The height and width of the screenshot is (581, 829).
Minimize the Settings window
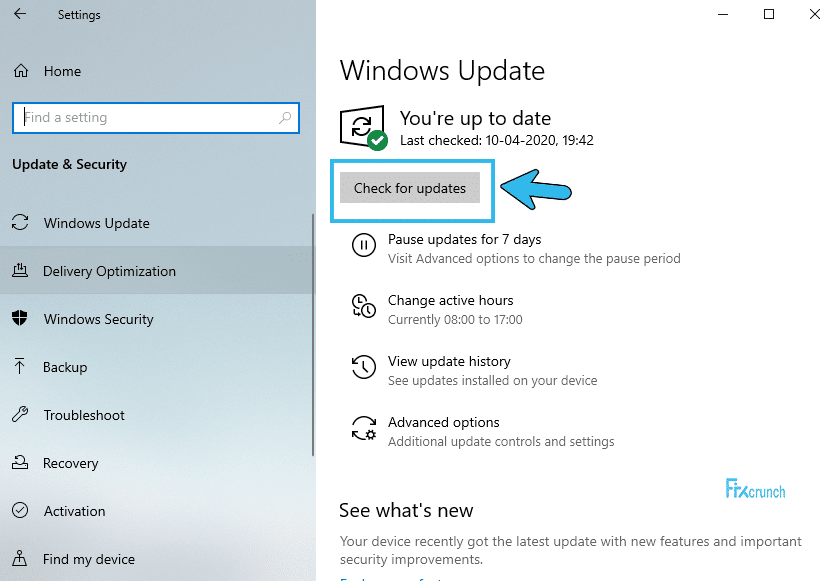[x=723, y=14]
